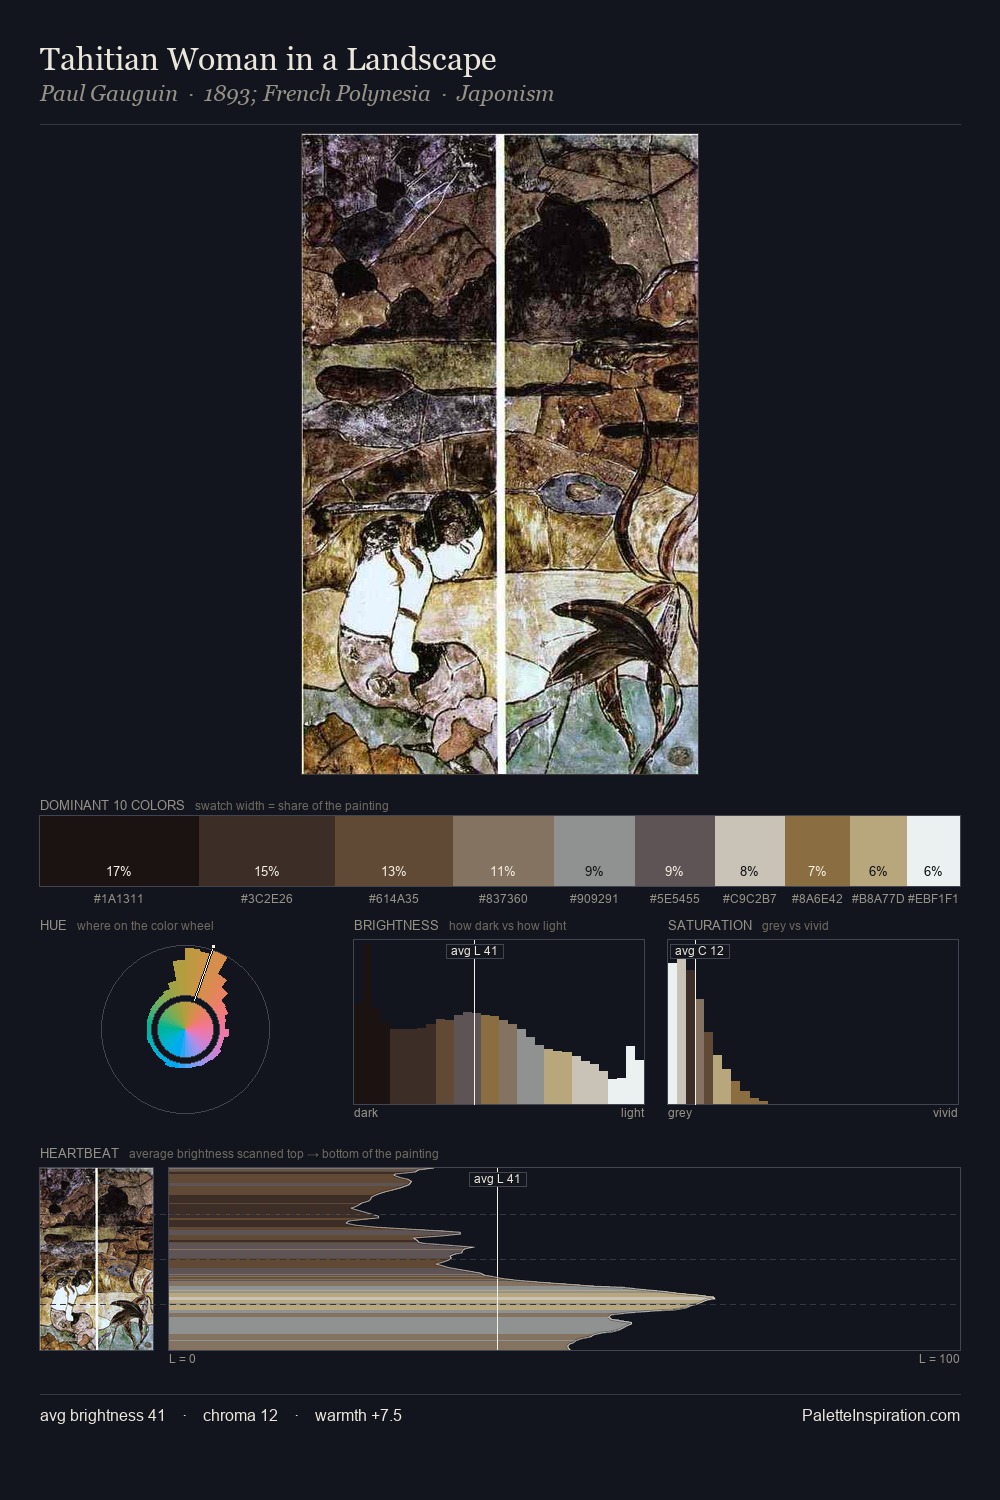Click 'avg brightness 41' in footer

tap(102, 1415)
